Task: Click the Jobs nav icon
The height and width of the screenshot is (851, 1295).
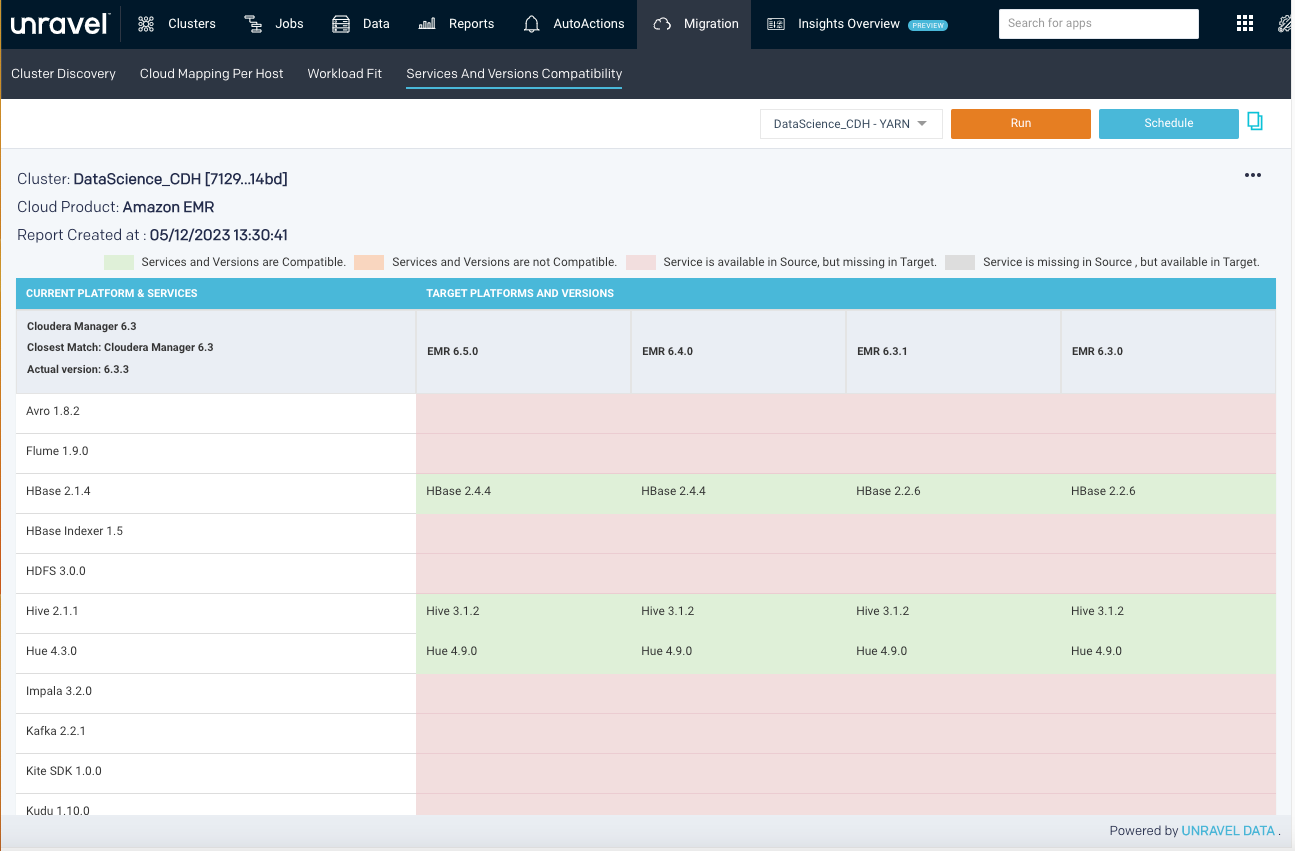Action: 254,24
